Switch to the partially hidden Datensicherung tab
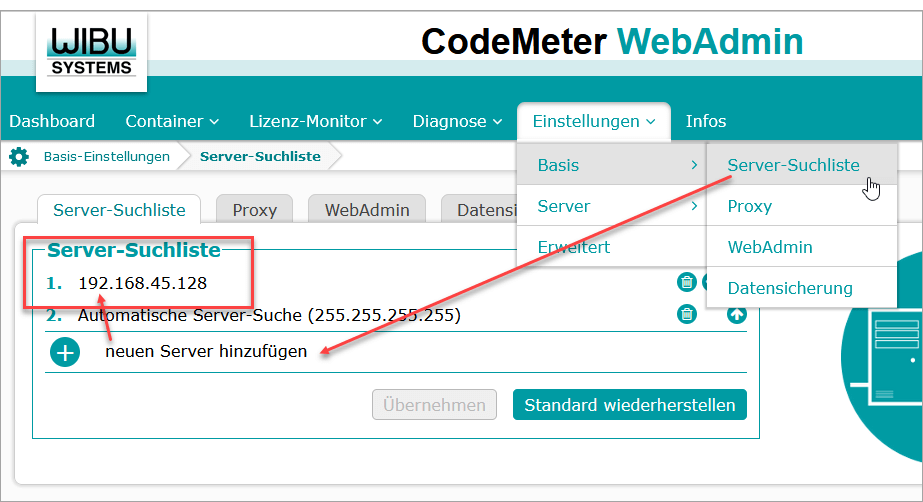Viewport: 923px width, 502px height. (x=479, y=210)
